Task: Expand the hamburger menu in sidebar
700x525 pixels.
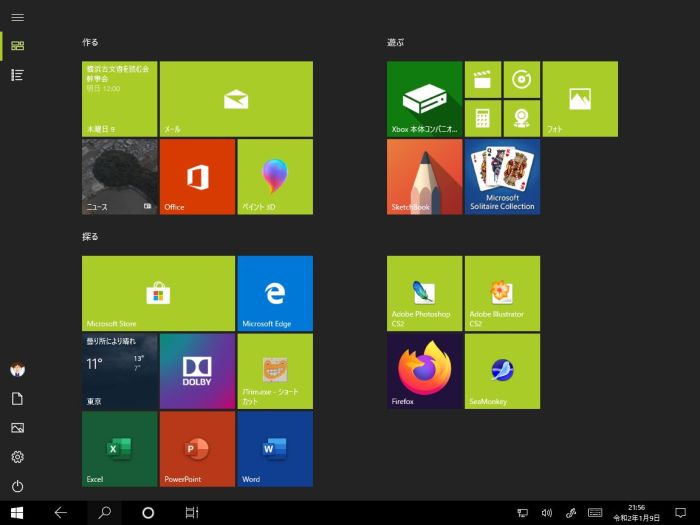Action: click(x=17, y=18)
